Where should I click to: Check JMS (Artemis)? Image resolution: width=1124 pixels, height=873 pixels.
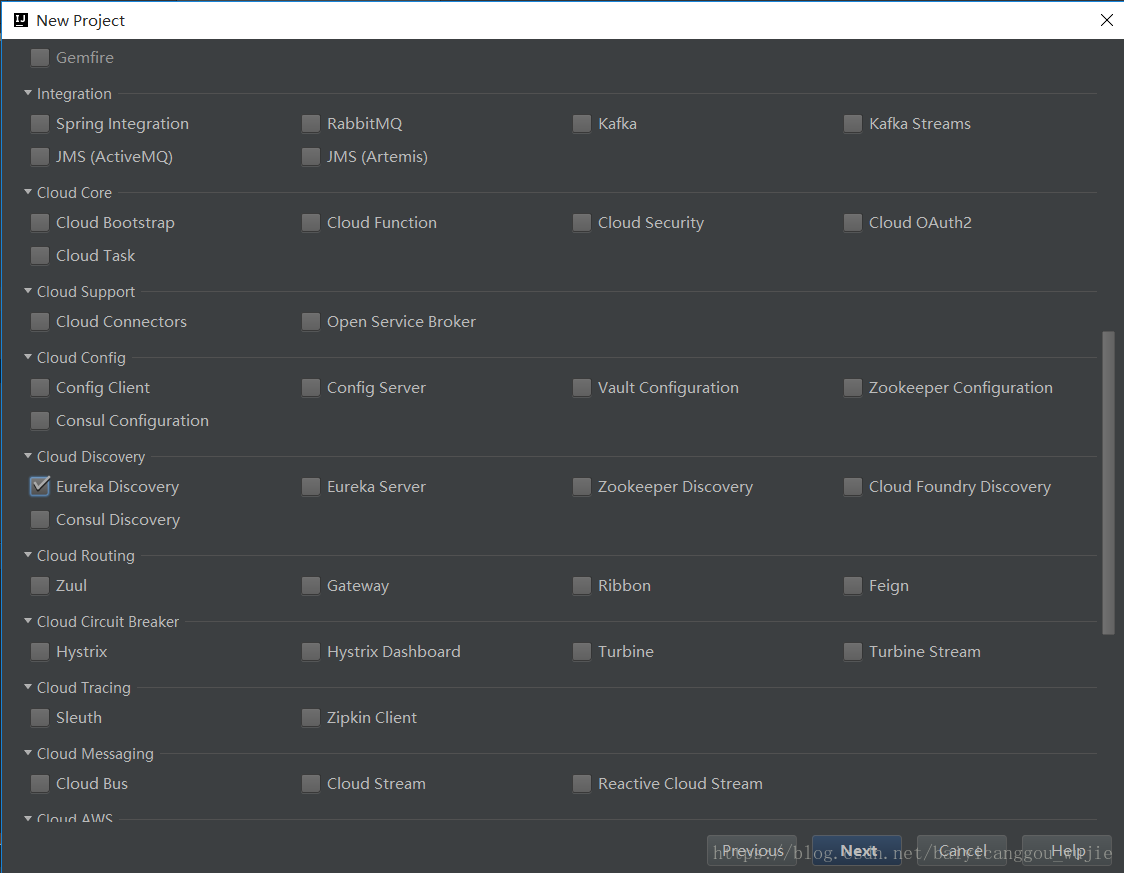(311, 156)
